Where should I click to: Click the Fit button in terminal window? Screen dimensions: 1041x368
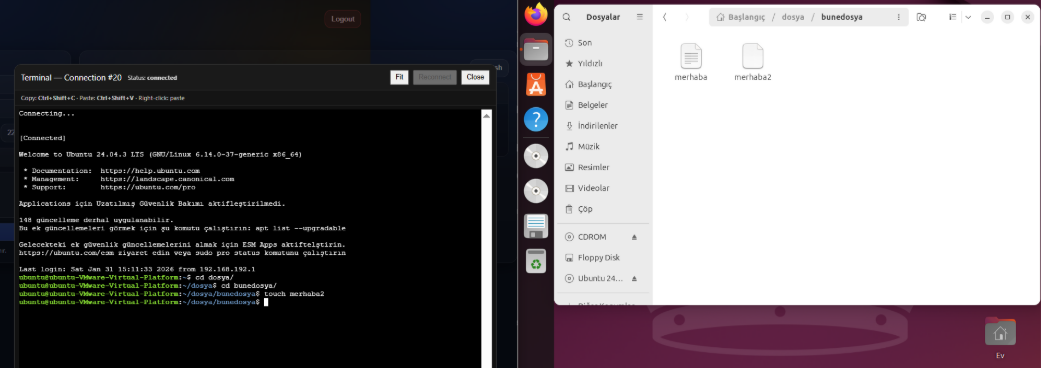[399, 77]
